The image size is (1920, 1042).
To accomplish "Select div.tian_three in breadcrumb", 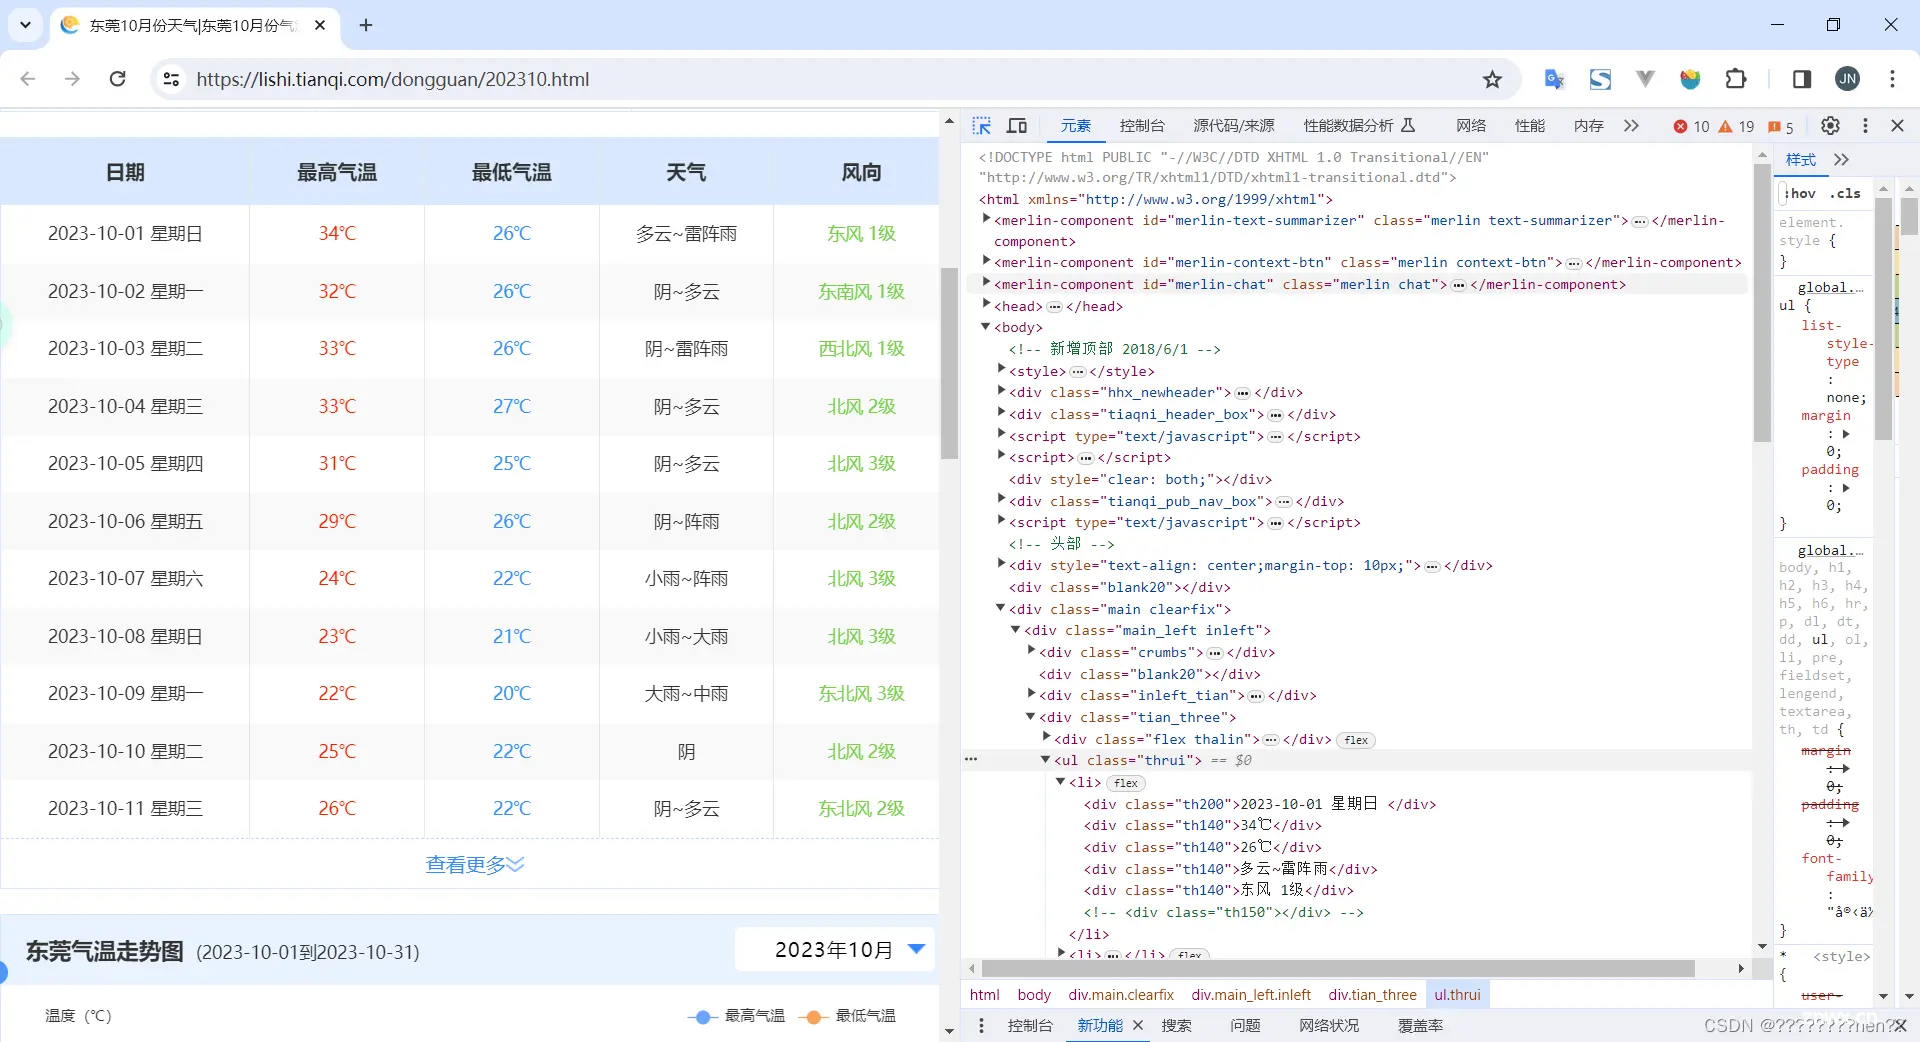I will coord(1372,995).
